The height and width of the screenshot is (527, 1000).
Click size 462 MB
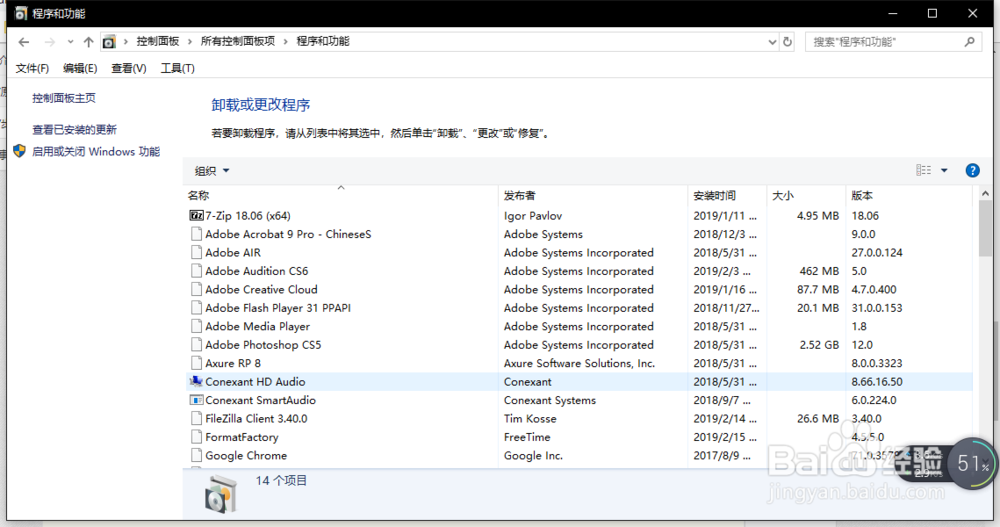pos(819,271)
